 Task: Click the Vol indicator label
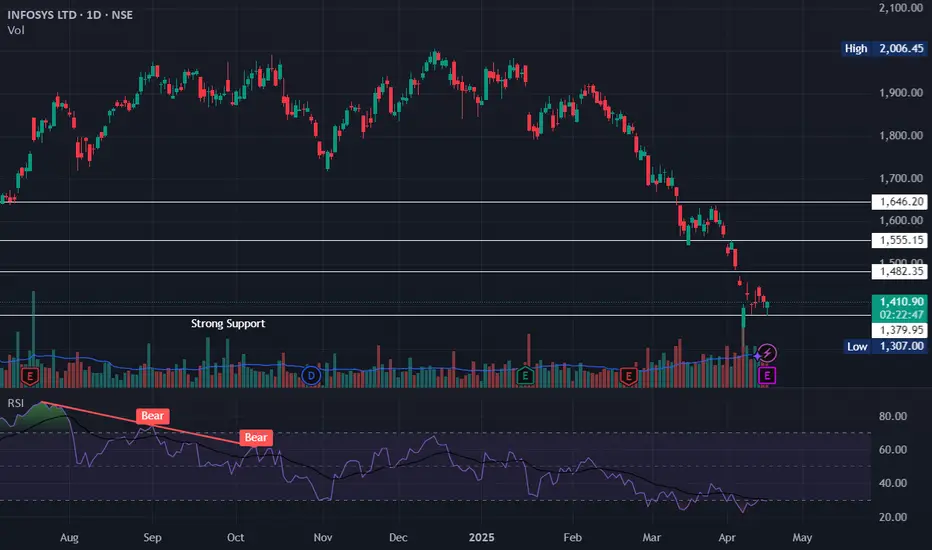pos(16,30)
